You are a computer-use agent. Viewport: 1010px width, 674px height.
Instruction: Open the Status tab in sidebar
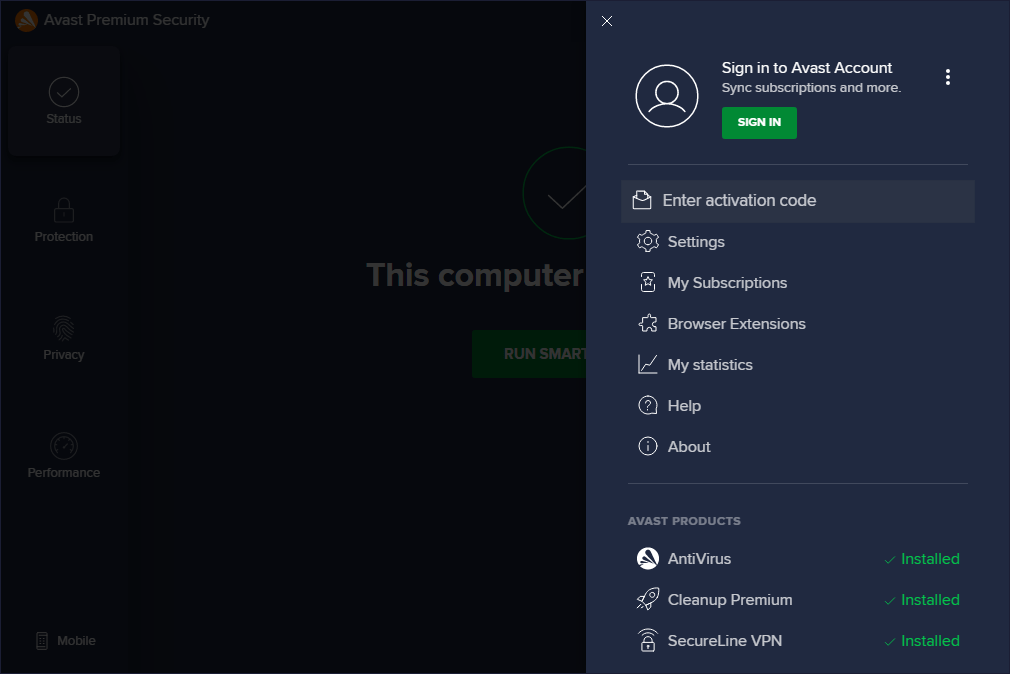tap(64, 101)
